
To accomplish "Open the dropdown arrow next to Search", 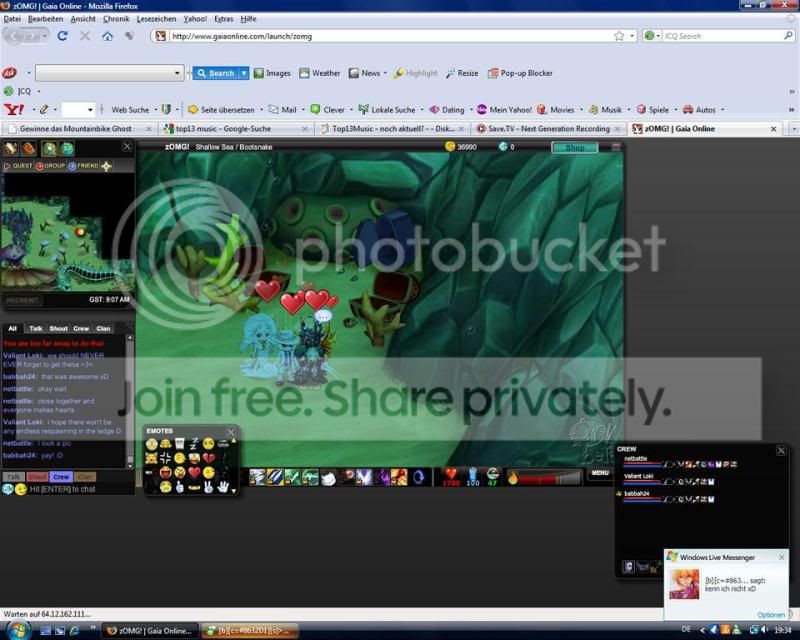I will [x=244, y=73].
